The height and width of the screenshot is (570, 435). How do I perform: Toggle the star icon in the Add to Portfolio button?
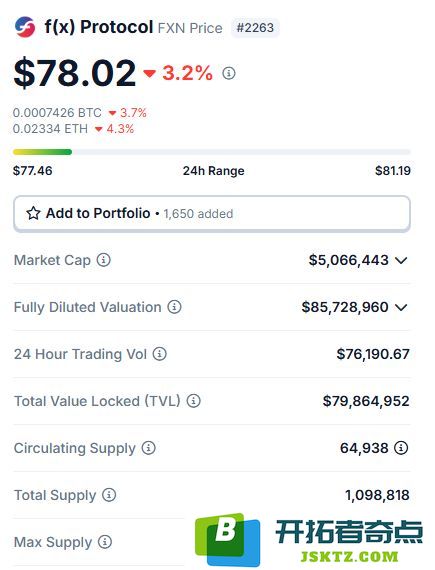[33, 213]
